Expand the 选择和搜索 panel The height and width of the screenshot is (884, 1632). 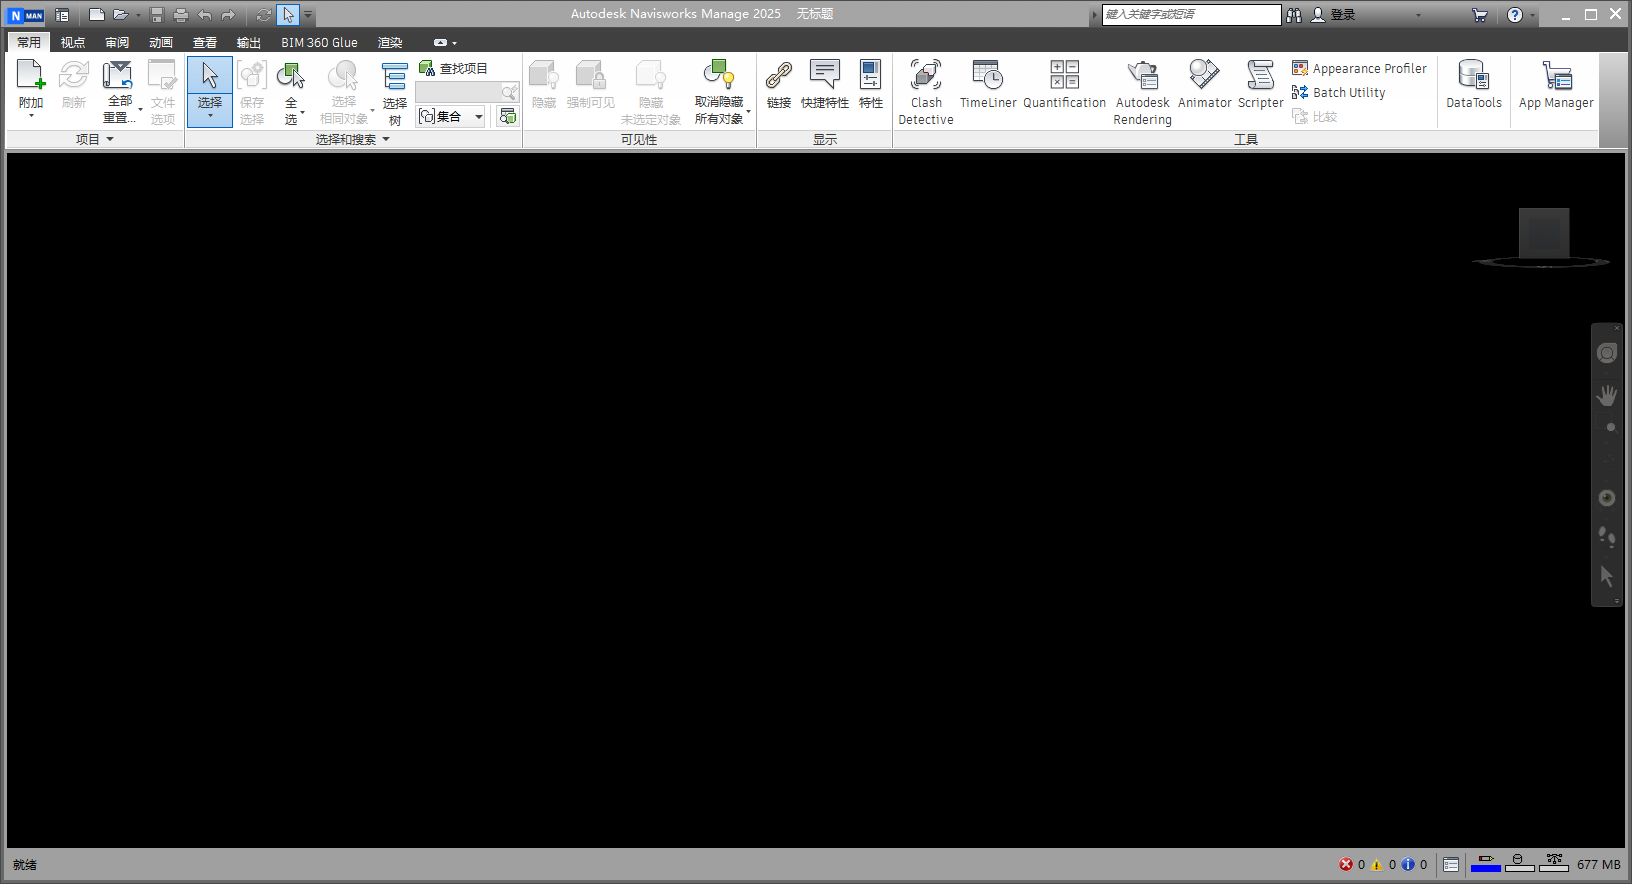[353, 139]
